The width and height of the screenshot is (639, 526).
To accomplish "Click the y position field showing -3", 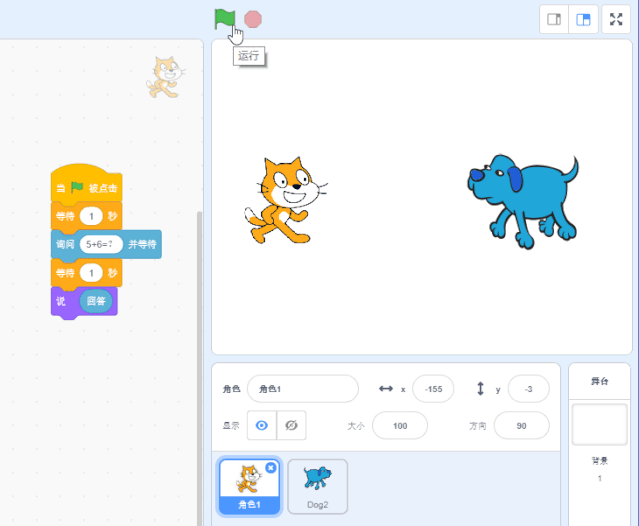I will coord(528,389).
